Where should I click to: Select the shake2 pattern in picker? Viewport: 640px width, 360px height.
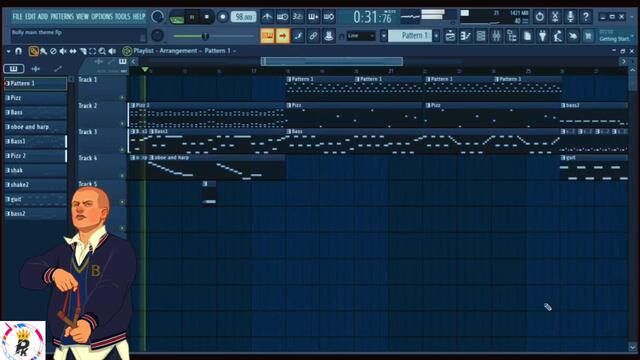(36, 185)
